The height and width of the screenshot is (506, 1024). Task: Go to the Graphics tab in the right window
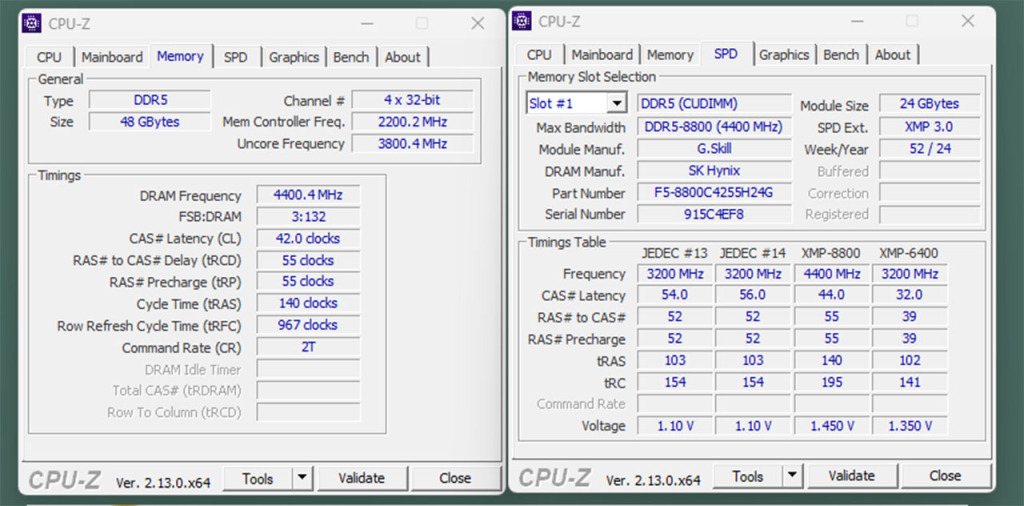point(784,55)
